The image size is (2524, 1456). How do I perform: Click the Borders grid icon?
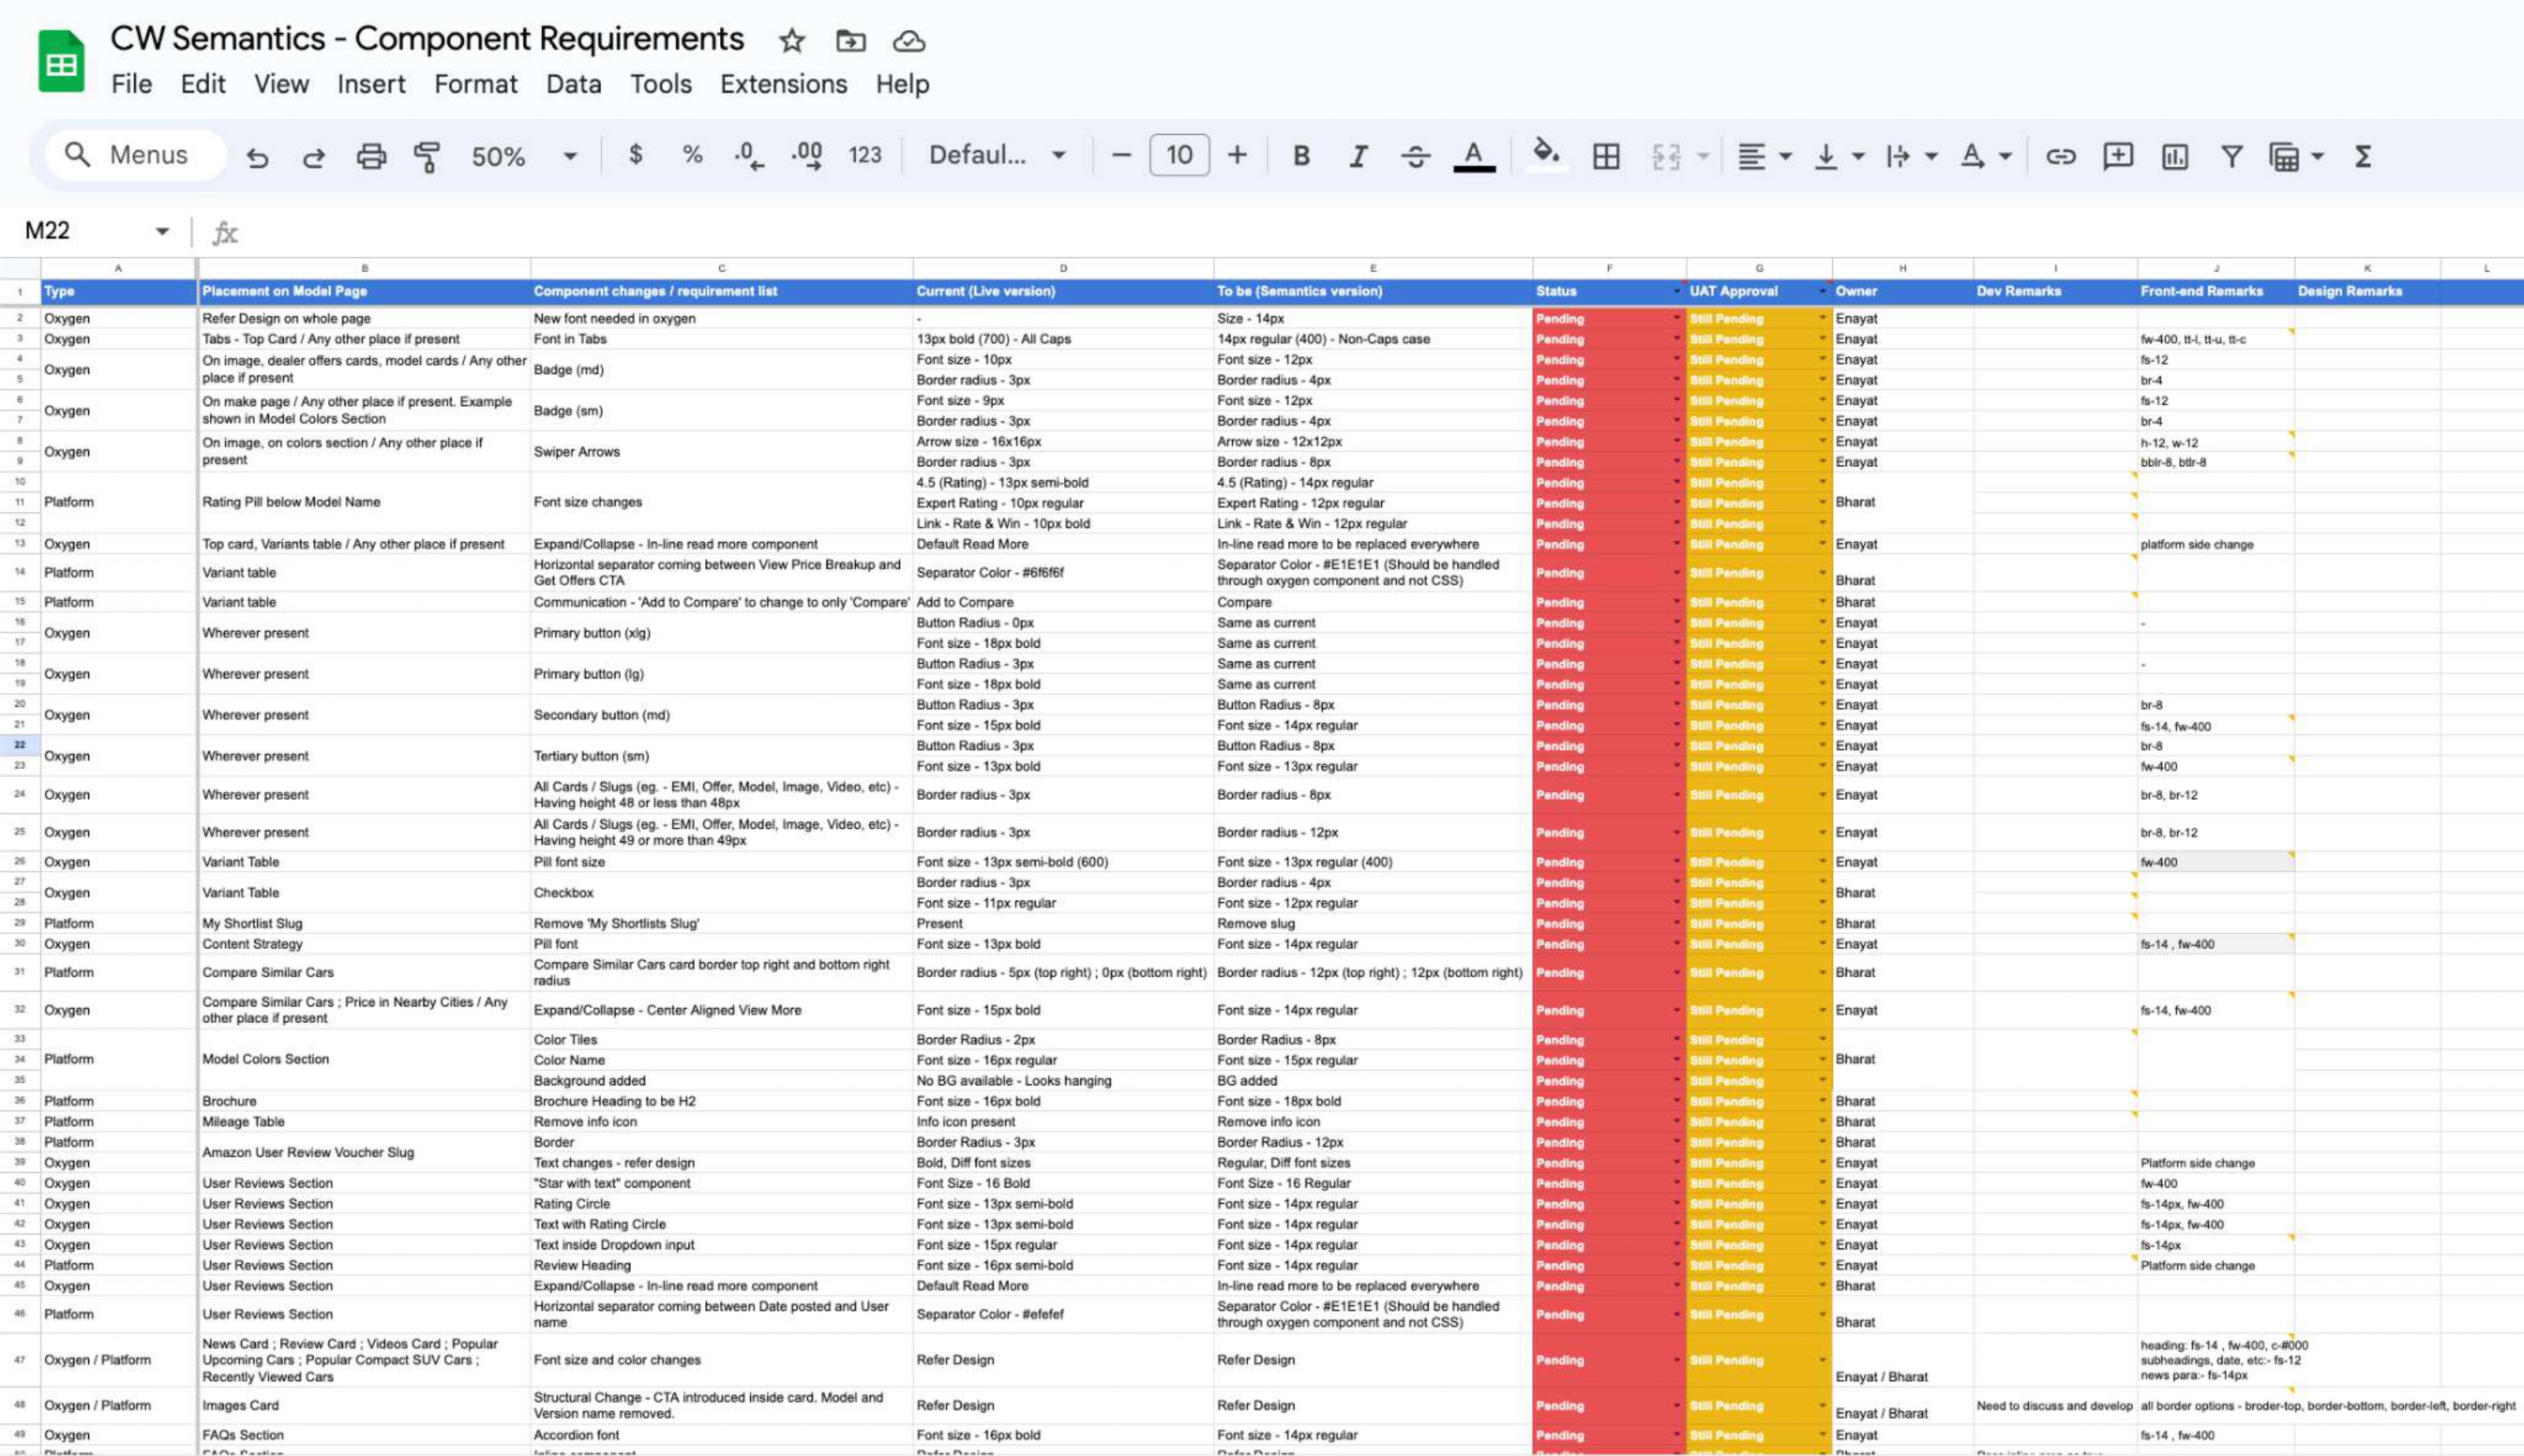click(1606, 156)
